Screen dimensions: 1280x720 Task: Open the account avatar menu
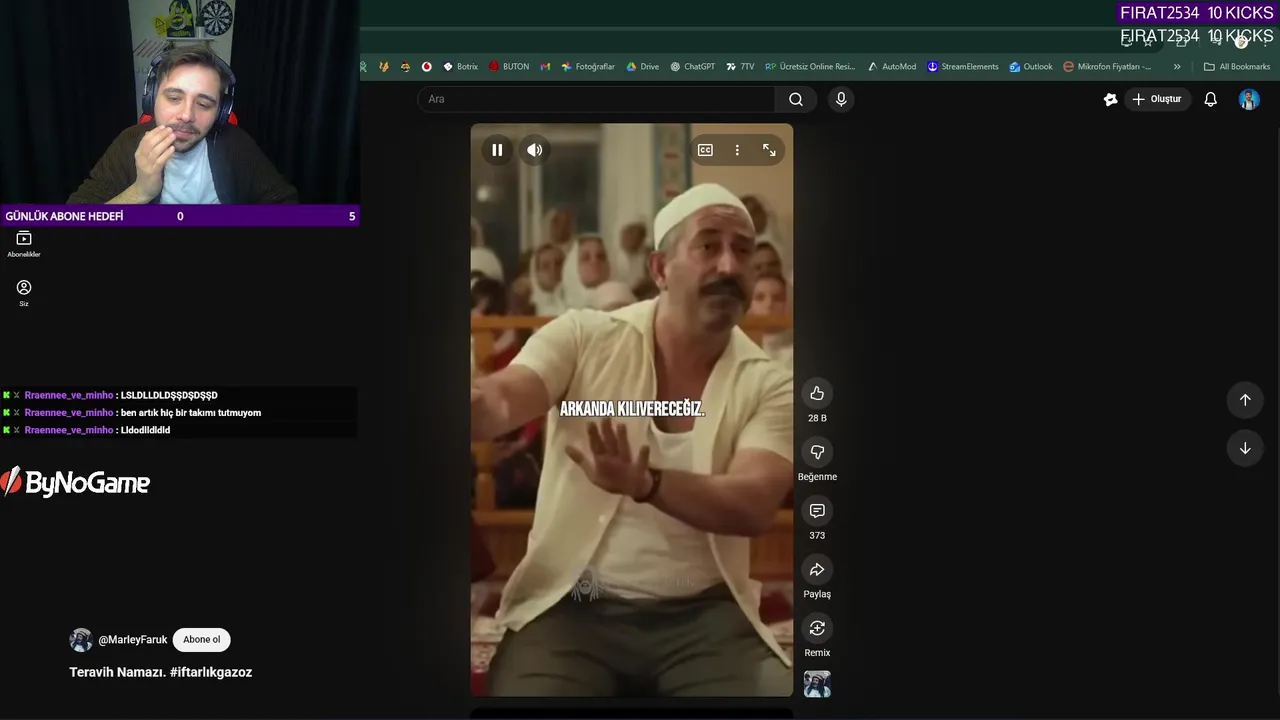point(1249,99)
